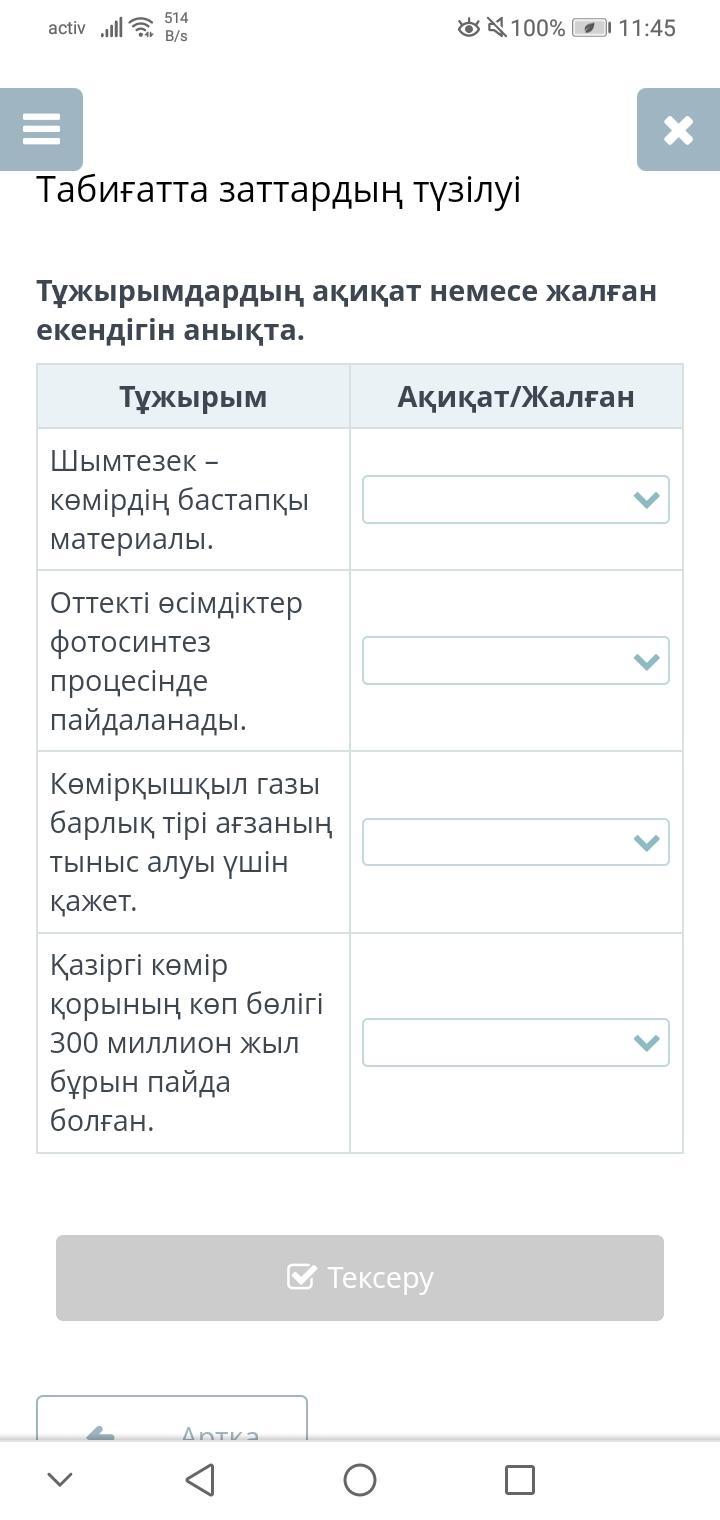
Task: Go back with the Артқа button
Action: (172, 1420)
